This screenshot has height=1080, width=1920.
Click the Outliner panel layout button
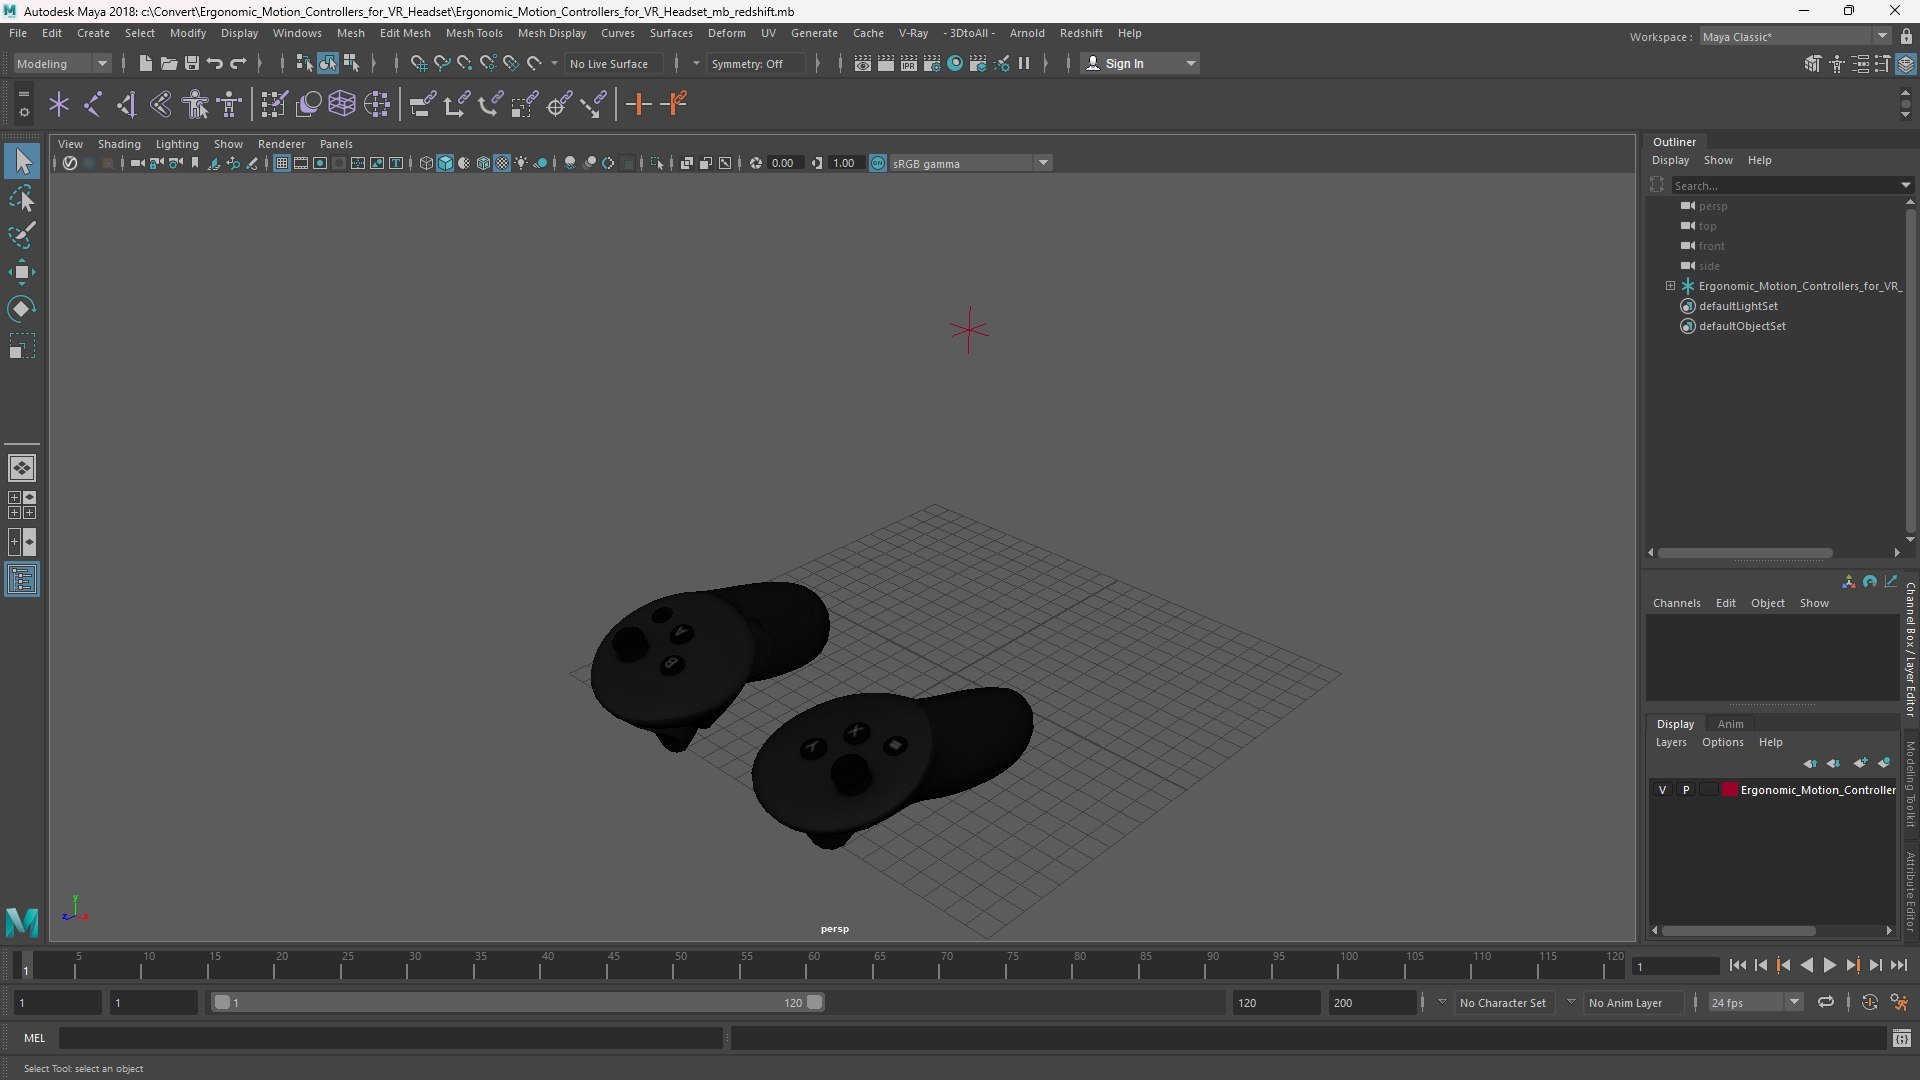(x=22, y=580)
